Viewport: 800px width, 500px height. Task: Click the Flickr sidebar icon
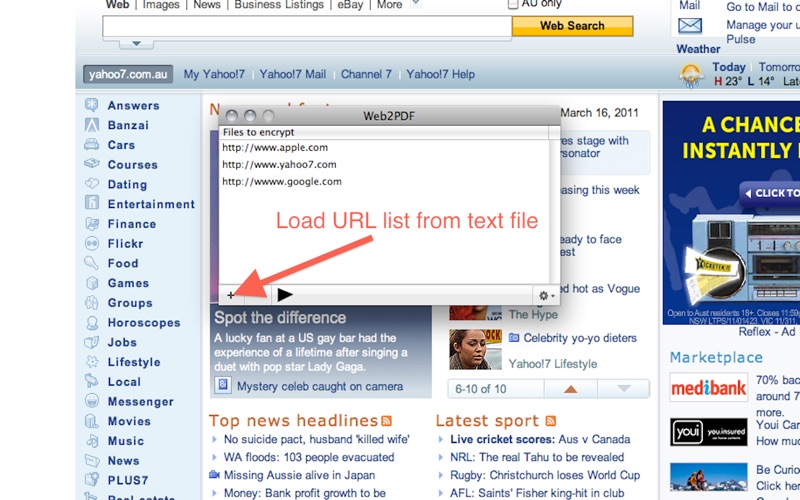92,243
